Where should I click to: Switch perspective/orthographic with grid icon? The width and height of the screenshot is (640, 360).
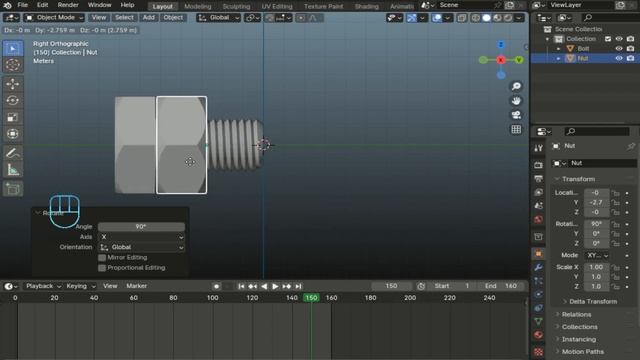pos(516,129)
